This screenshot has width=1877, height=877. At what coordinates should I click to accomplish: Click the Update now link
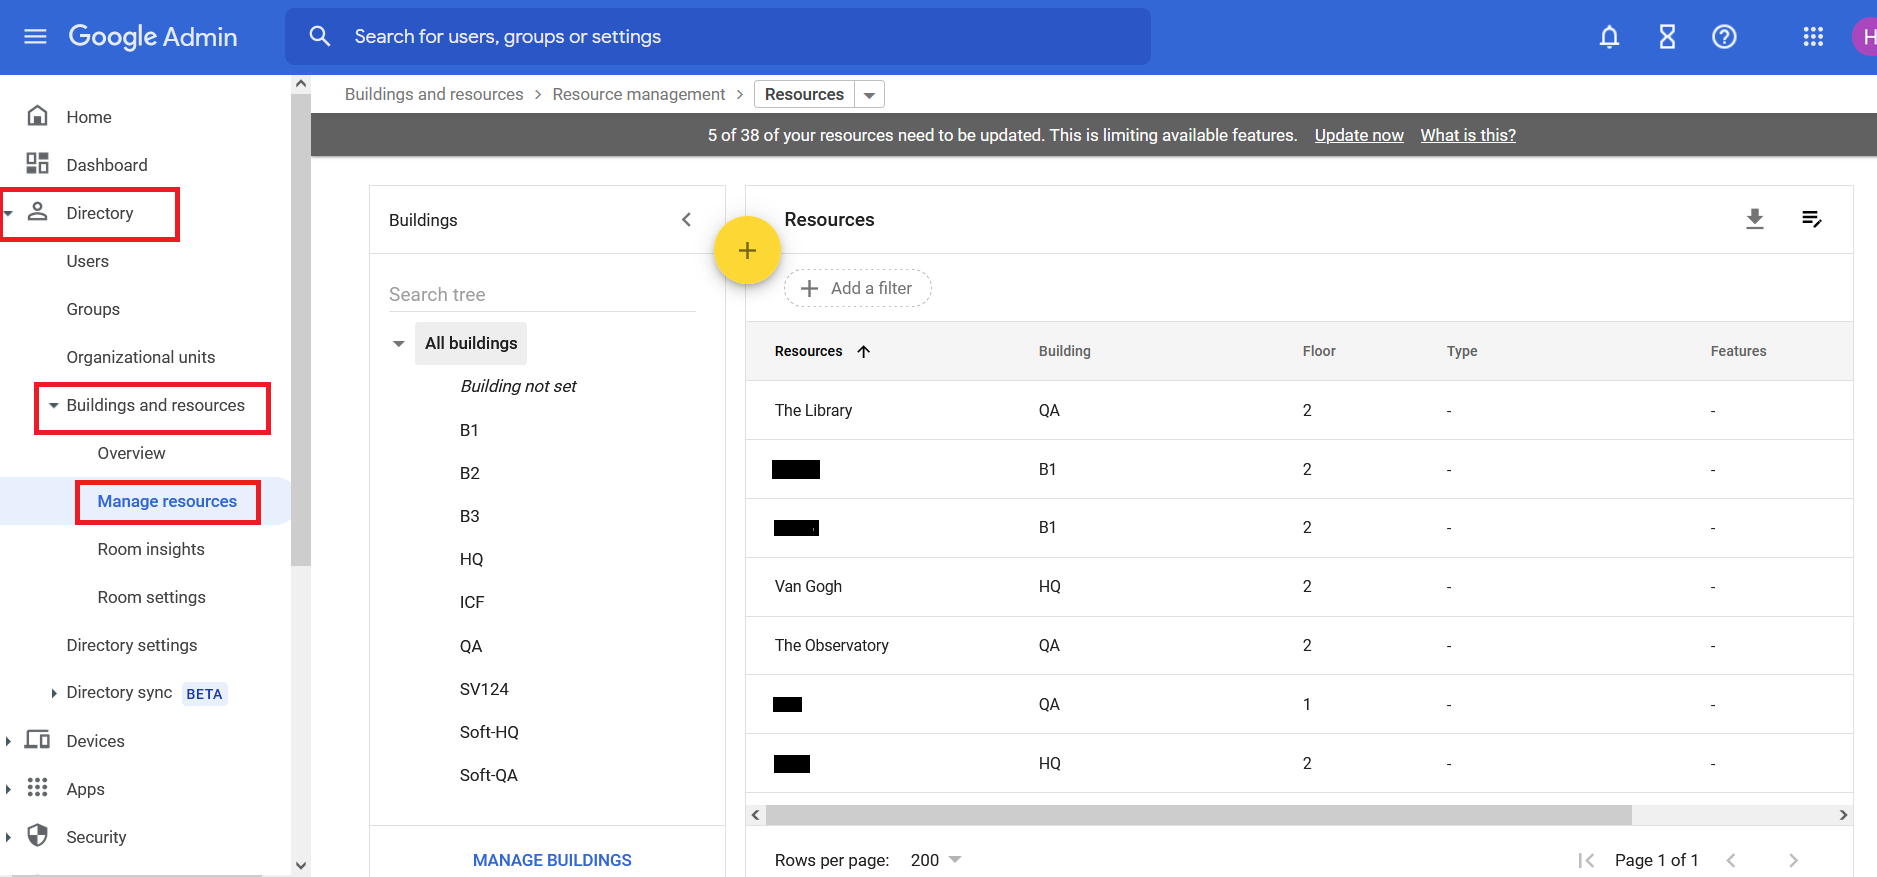pyautogui.click(x=1358, y=135)
